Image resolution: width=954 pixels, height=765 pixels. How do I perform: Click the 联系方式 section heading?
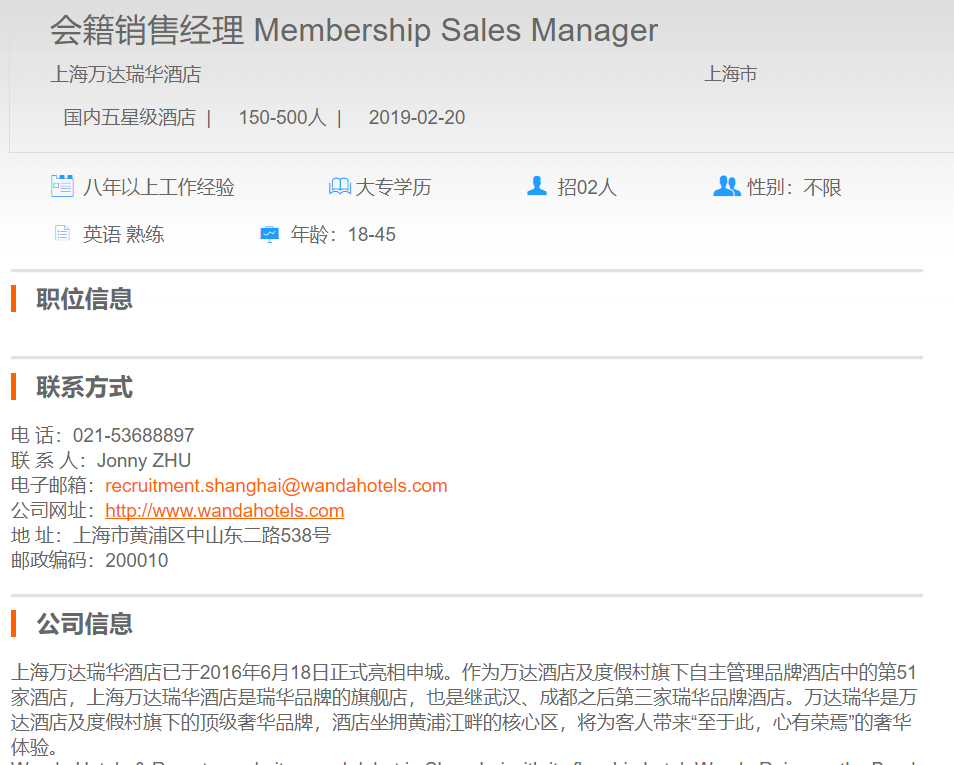[85, 387]
